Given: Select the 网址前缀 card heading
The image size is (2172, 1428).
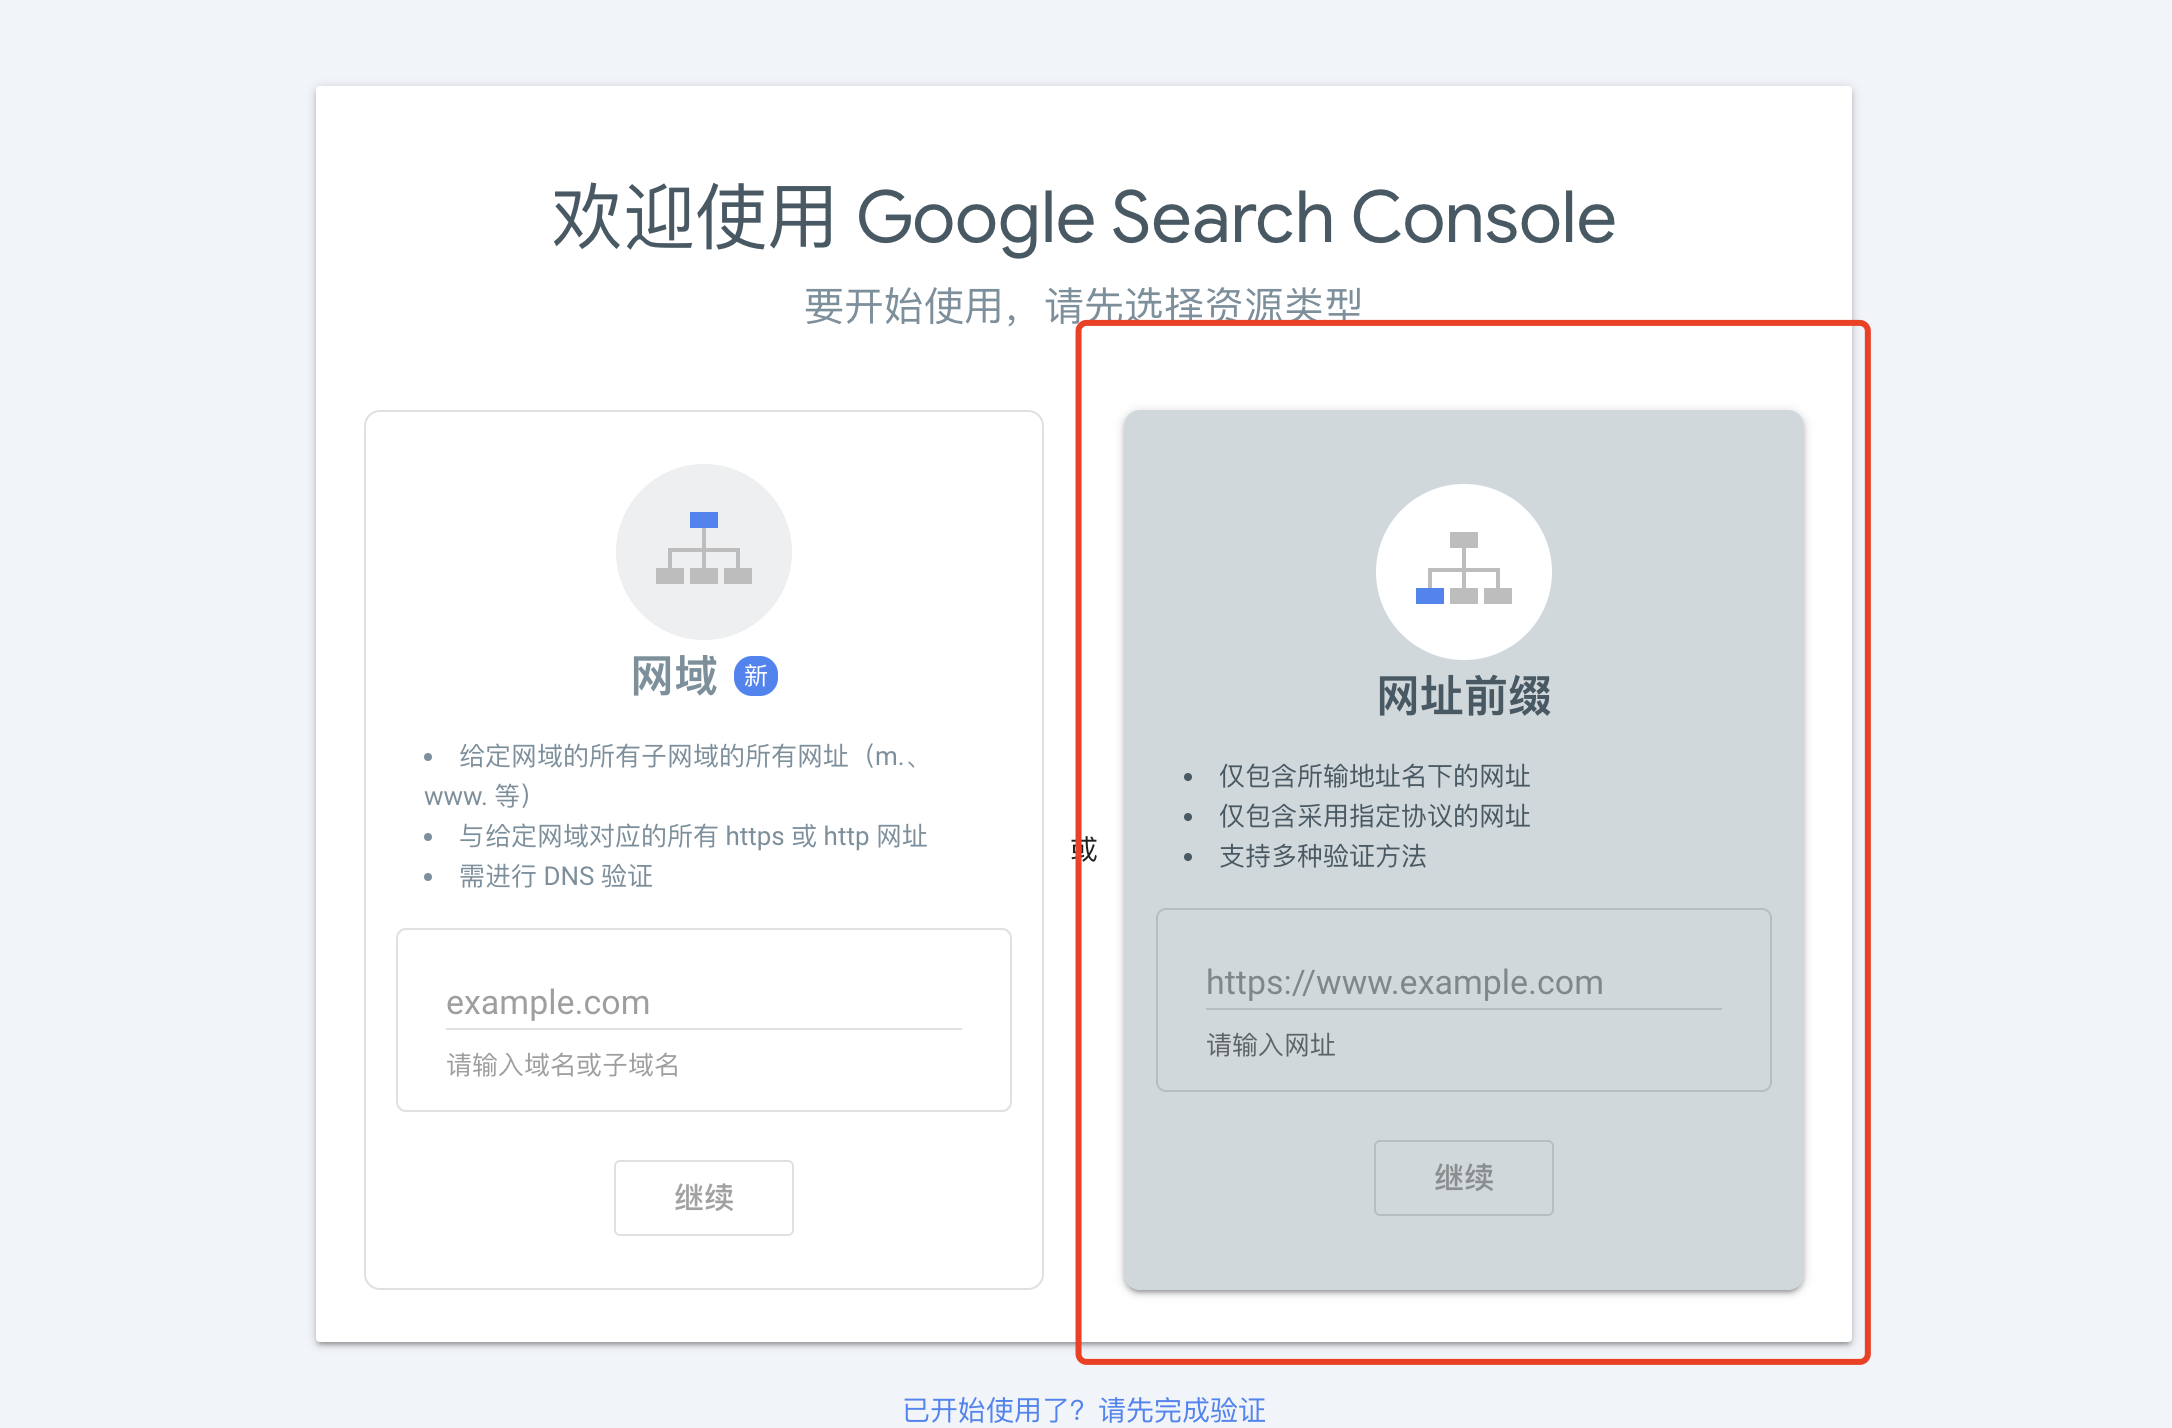Looking at the screenshot, I should click(1464, 696).
